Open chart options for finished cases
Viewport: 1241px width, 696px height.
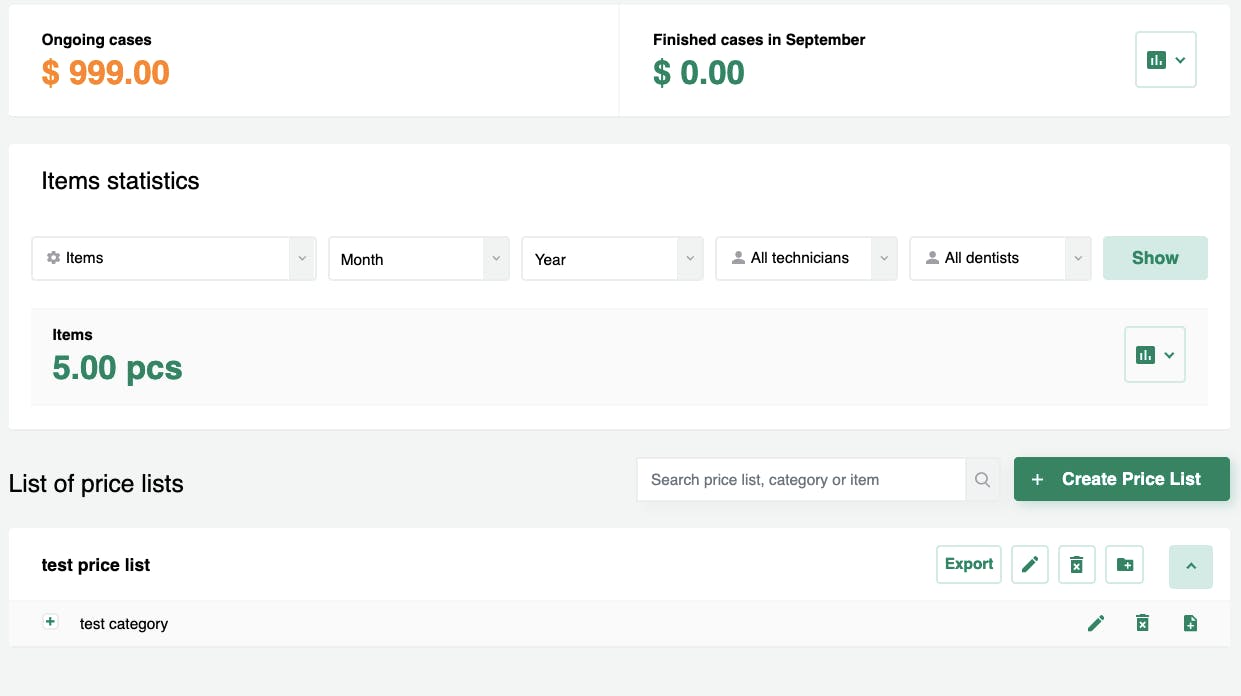[x=1166, y=60]
